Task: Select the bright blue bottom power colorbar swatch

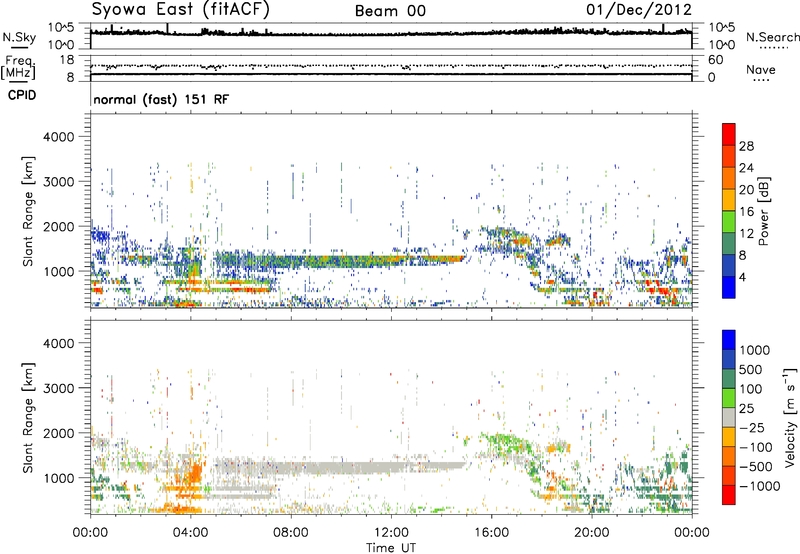Action: click(729, 287)
